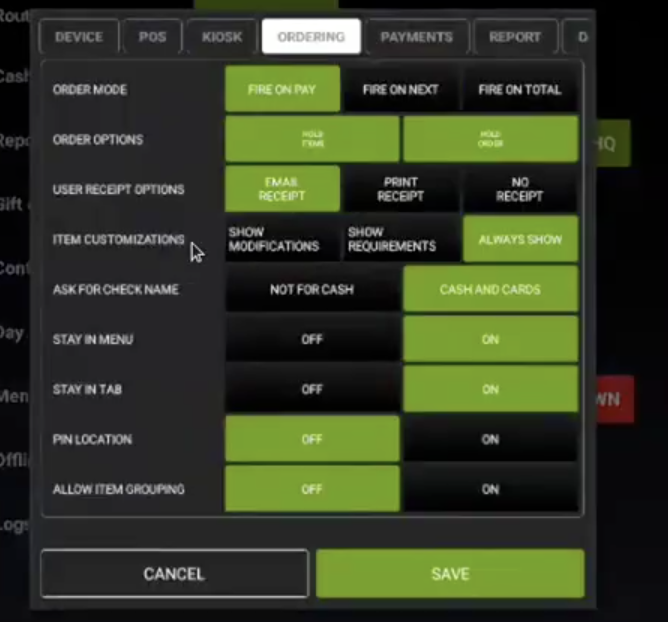Set Pin Location to off
This screenshot has width=668, height=622.
click(x=312, y=439)
